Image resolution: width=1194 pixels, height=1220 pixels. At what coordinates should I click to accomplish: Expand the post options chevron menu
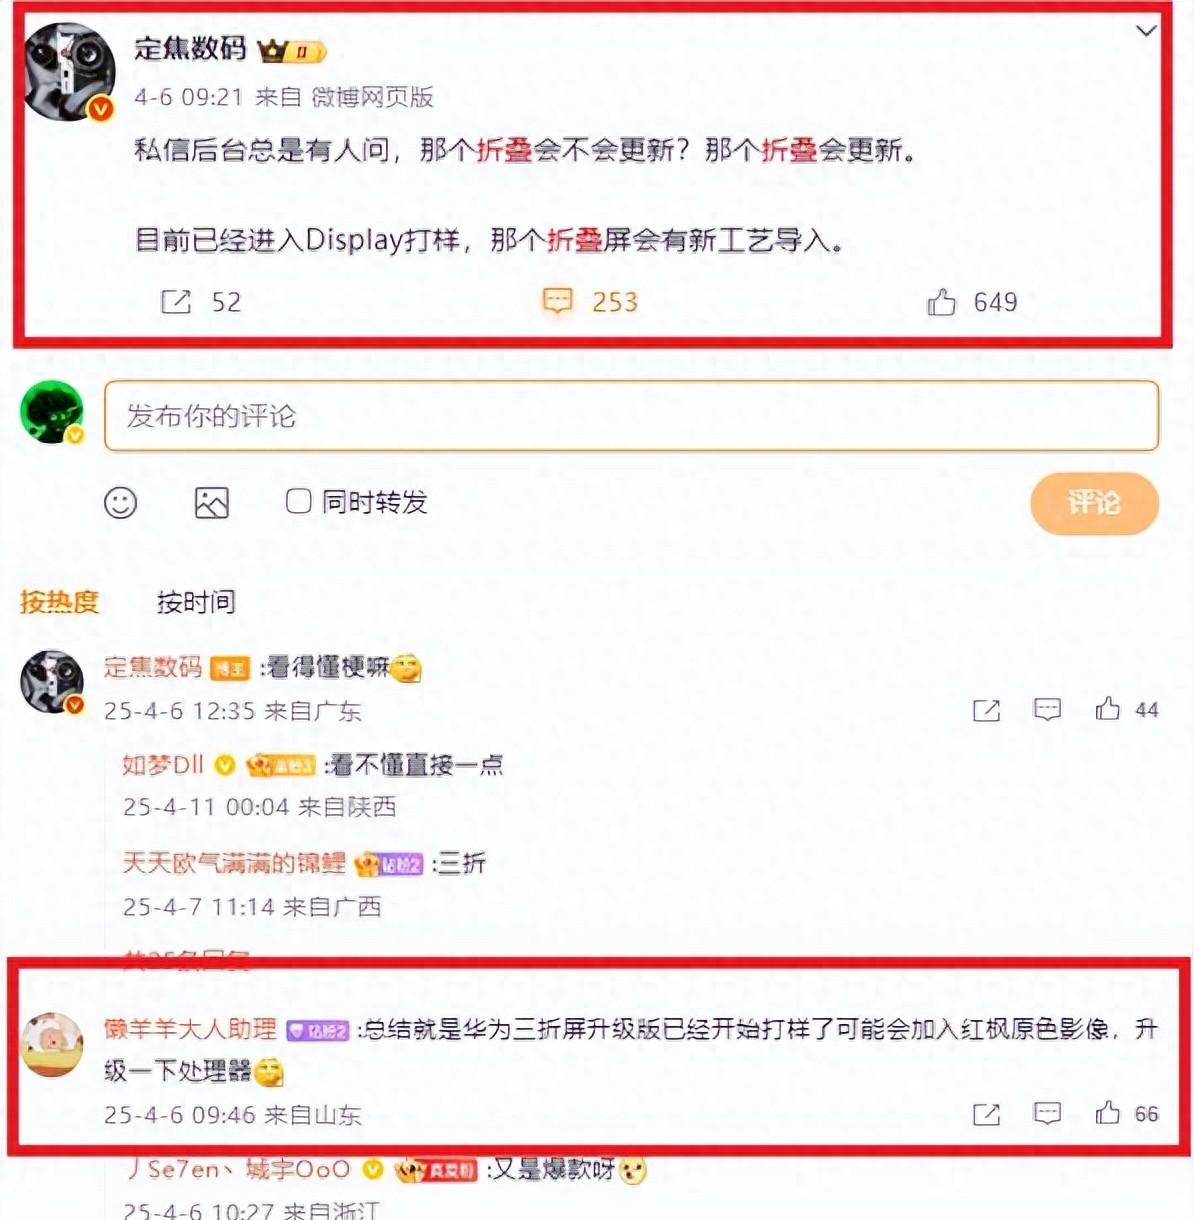(1146, 31)
